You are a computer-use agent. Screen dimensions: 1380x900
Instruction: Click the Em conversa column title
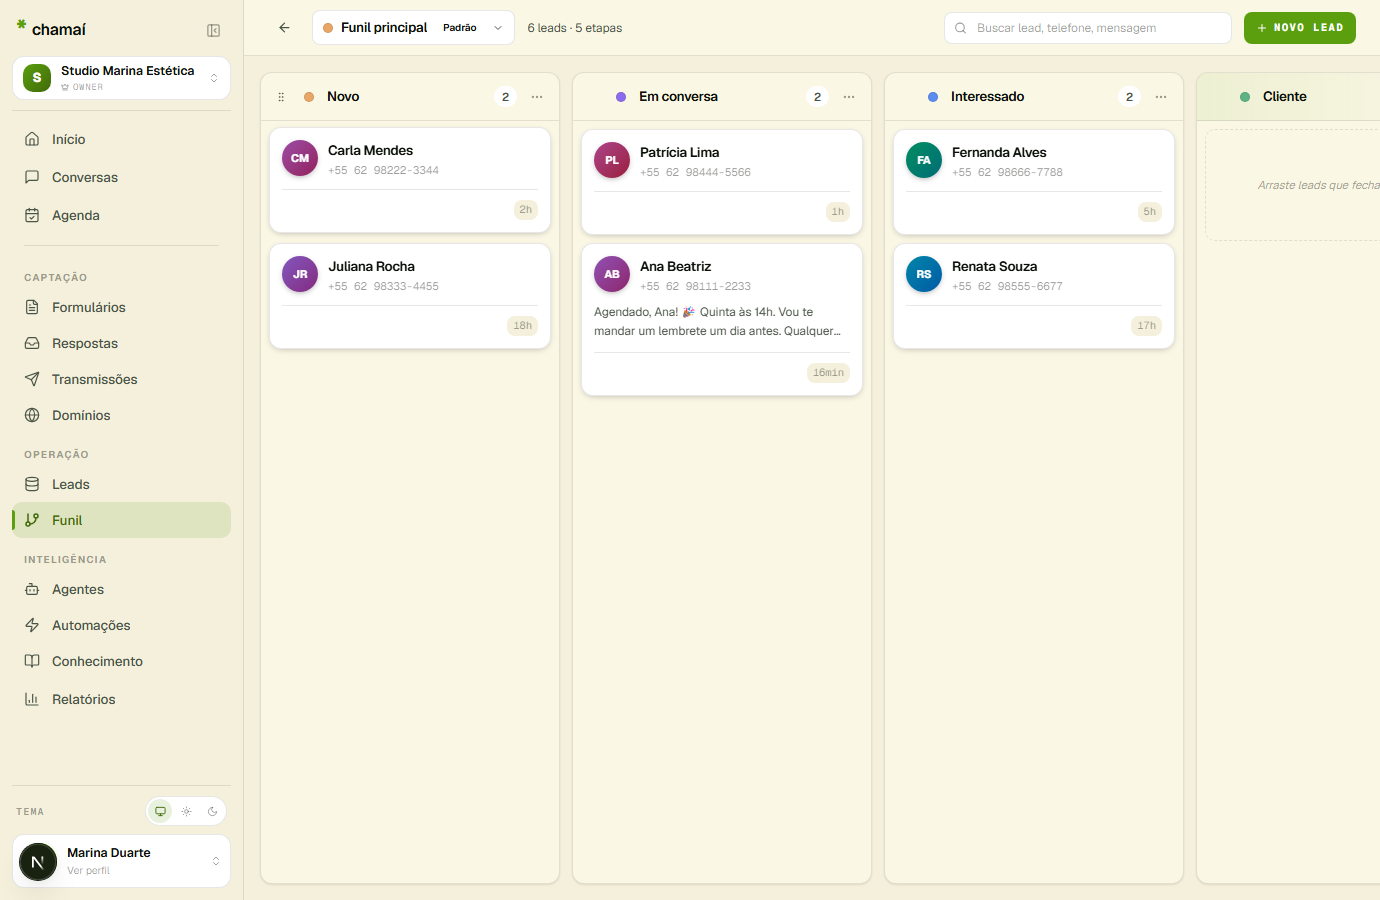coord(678,97)
